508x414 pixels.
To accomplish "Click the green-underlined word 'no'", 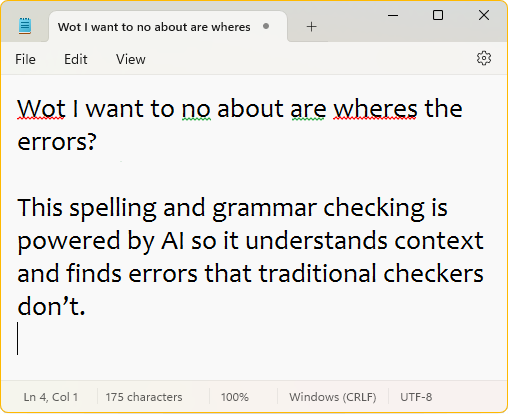I will coord(196,109).
